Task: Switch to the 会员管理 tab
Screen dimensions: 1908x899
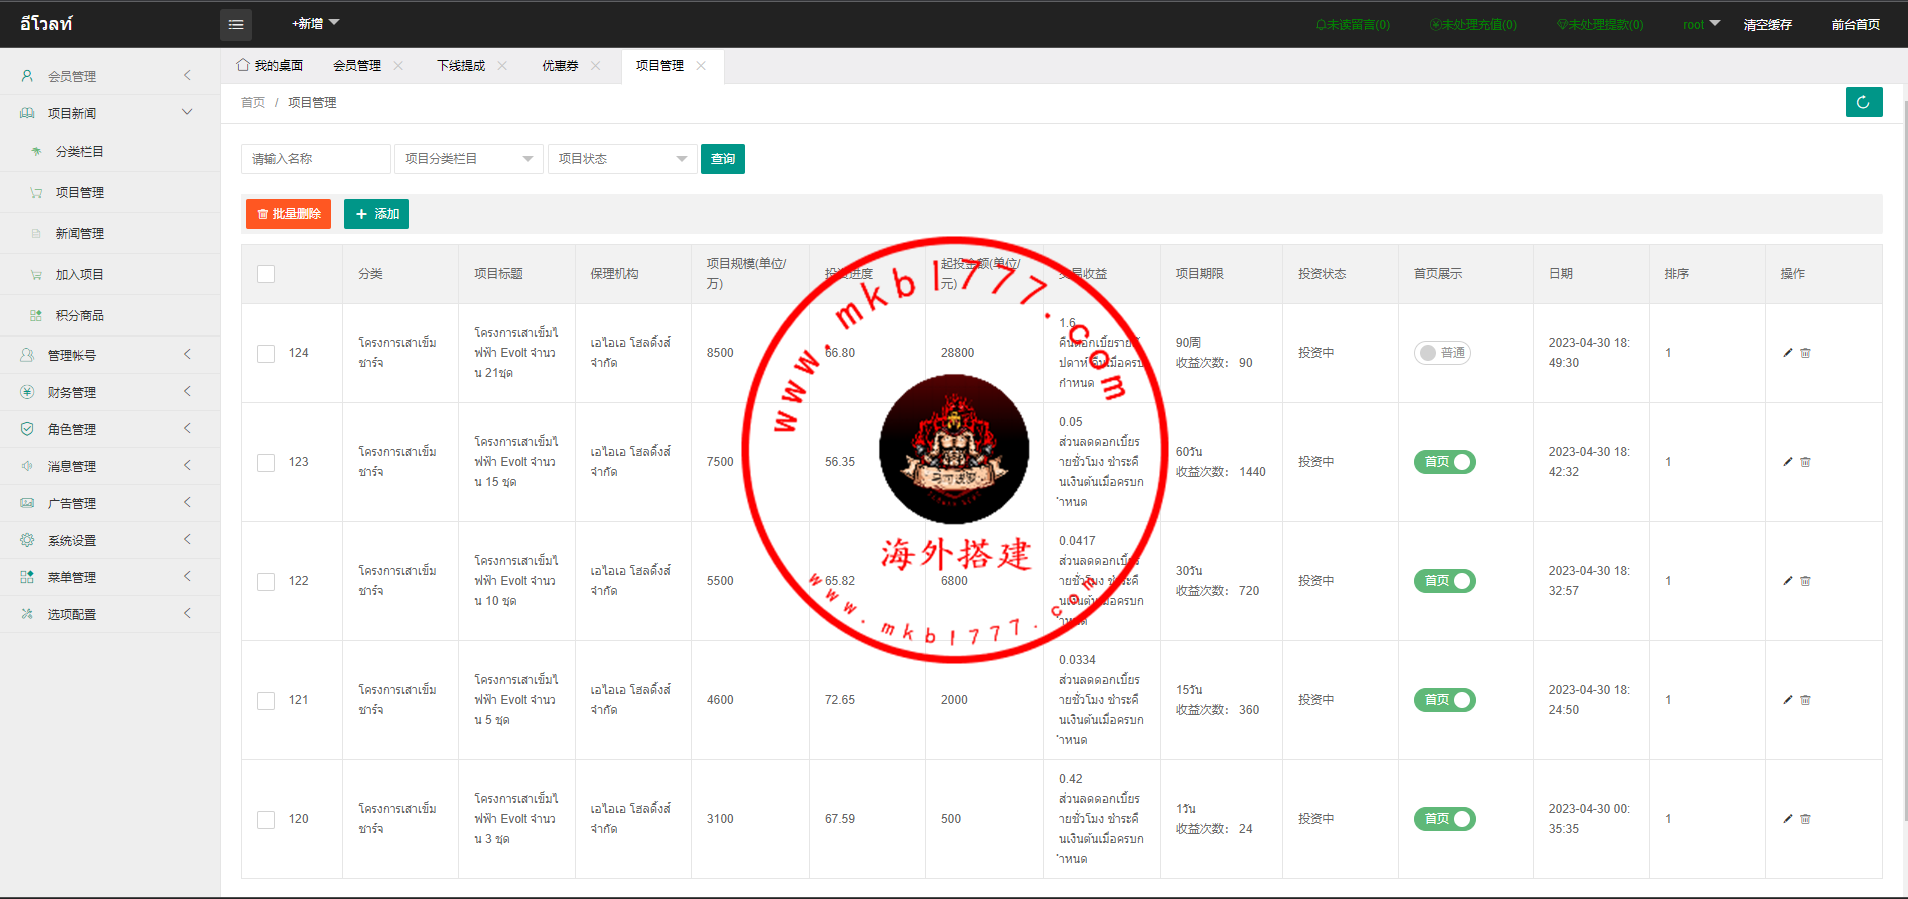Action: [357, 66]
